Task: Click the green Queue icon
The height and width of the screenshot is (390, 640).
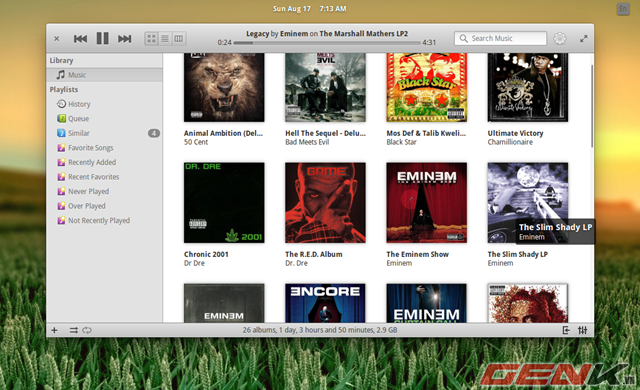Action: point(61,118)
